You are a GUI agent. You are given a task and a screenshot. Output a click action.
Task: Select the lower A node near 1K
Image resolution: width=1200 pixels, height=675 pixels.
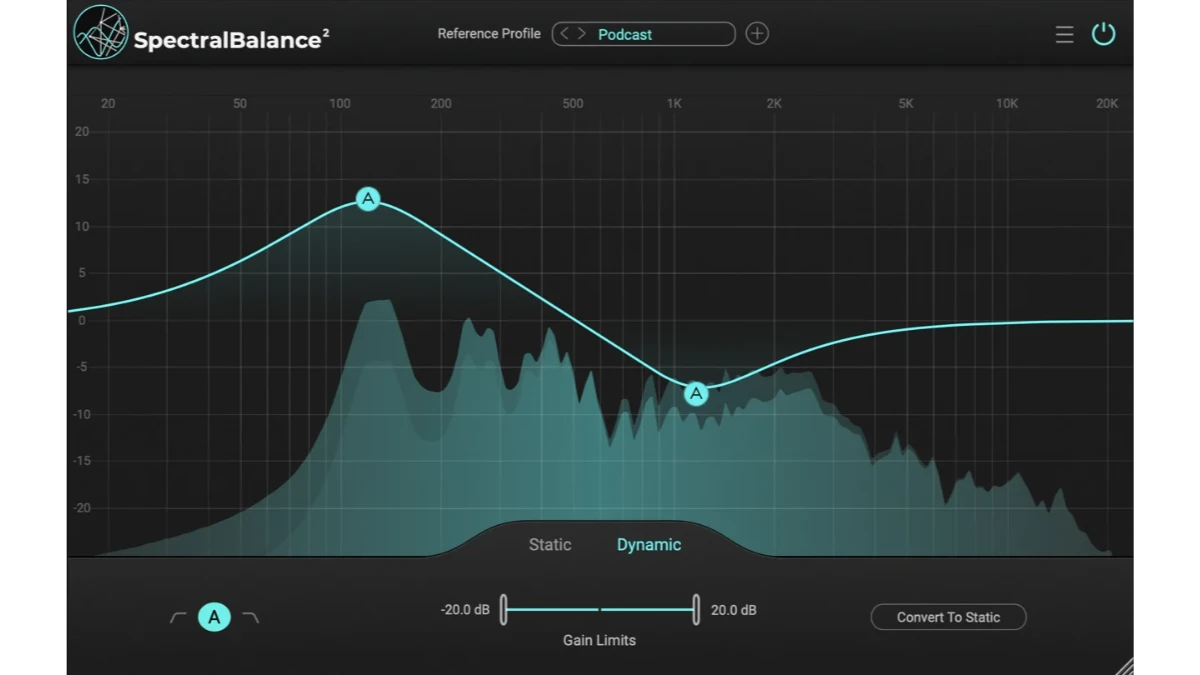pyautogui.click(x=696, y=394)
